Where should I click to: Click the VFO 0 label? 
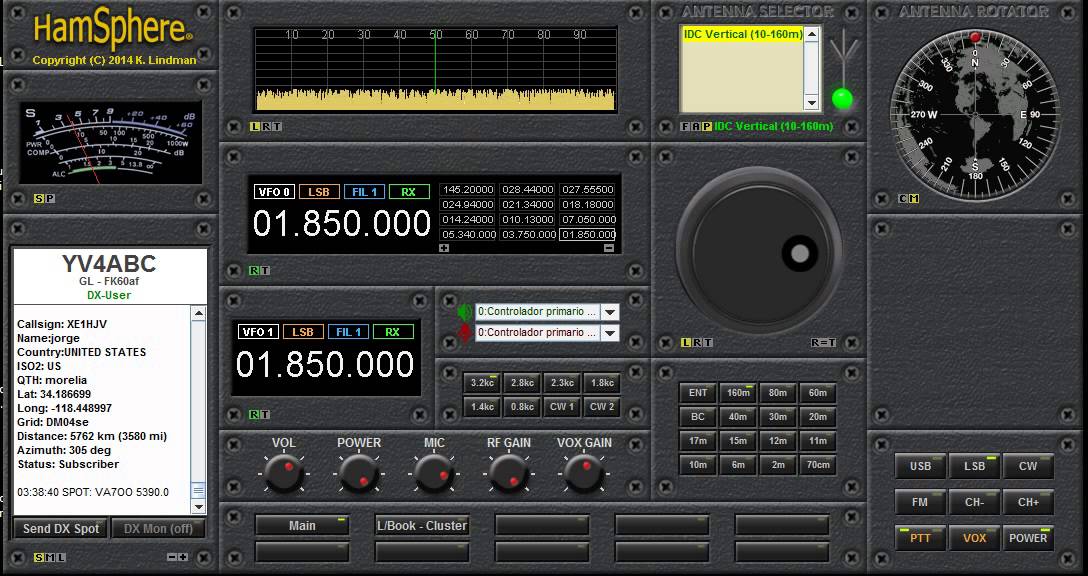(273, 192)
